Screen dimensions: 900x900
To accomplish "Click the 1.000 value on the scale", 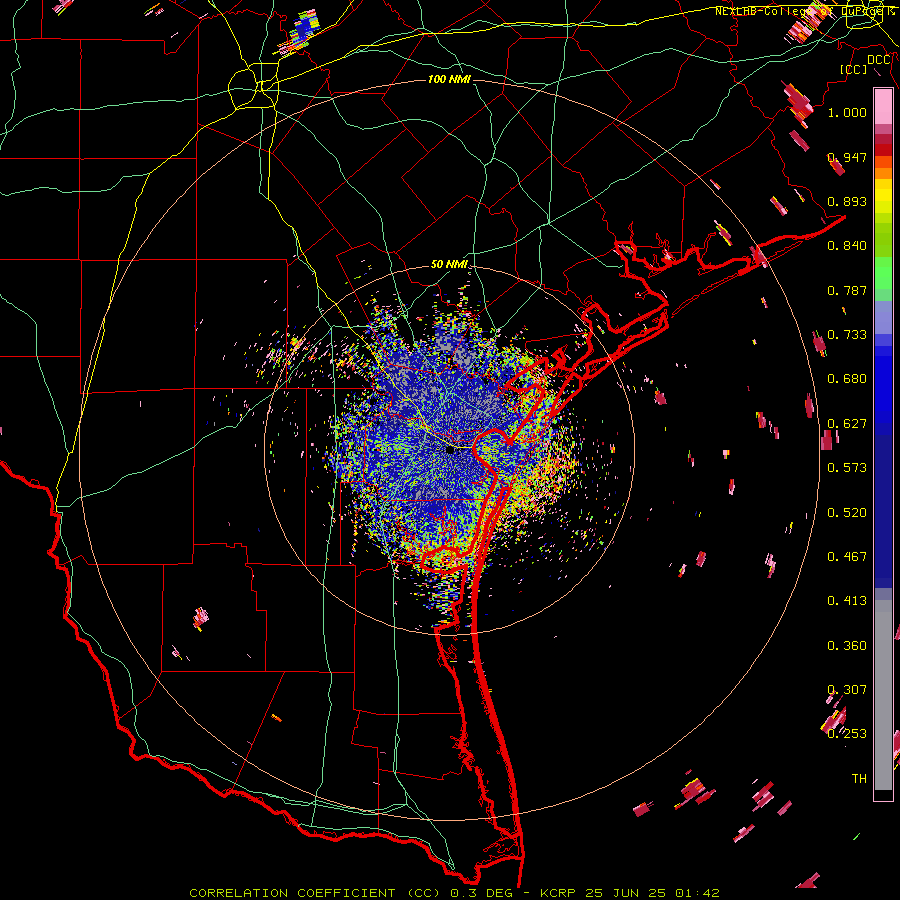I will 847,112.
